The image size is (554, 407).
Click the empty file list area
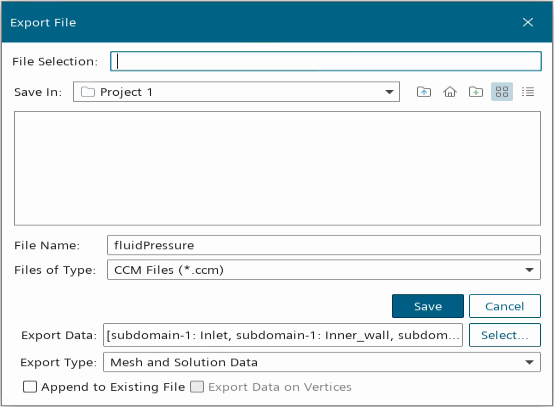coord(277,168)
